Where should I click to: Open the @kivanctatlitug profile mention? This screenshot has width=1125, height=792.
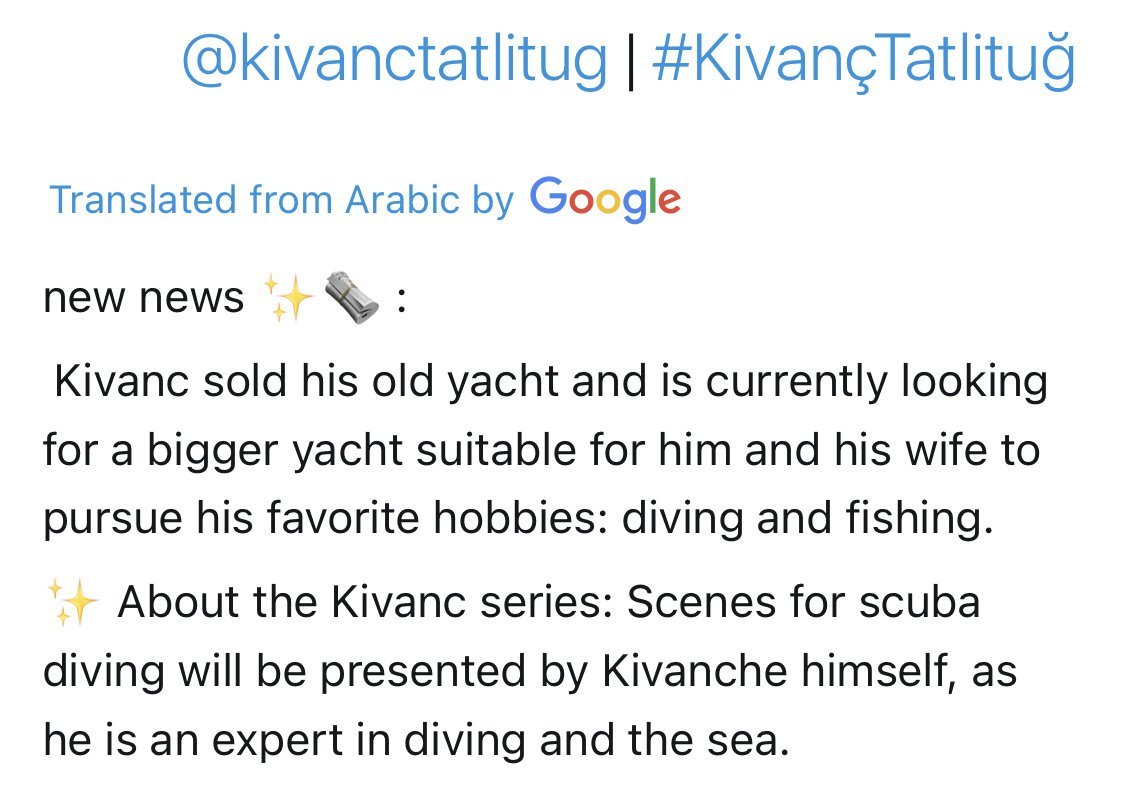[x=394, y=60]
